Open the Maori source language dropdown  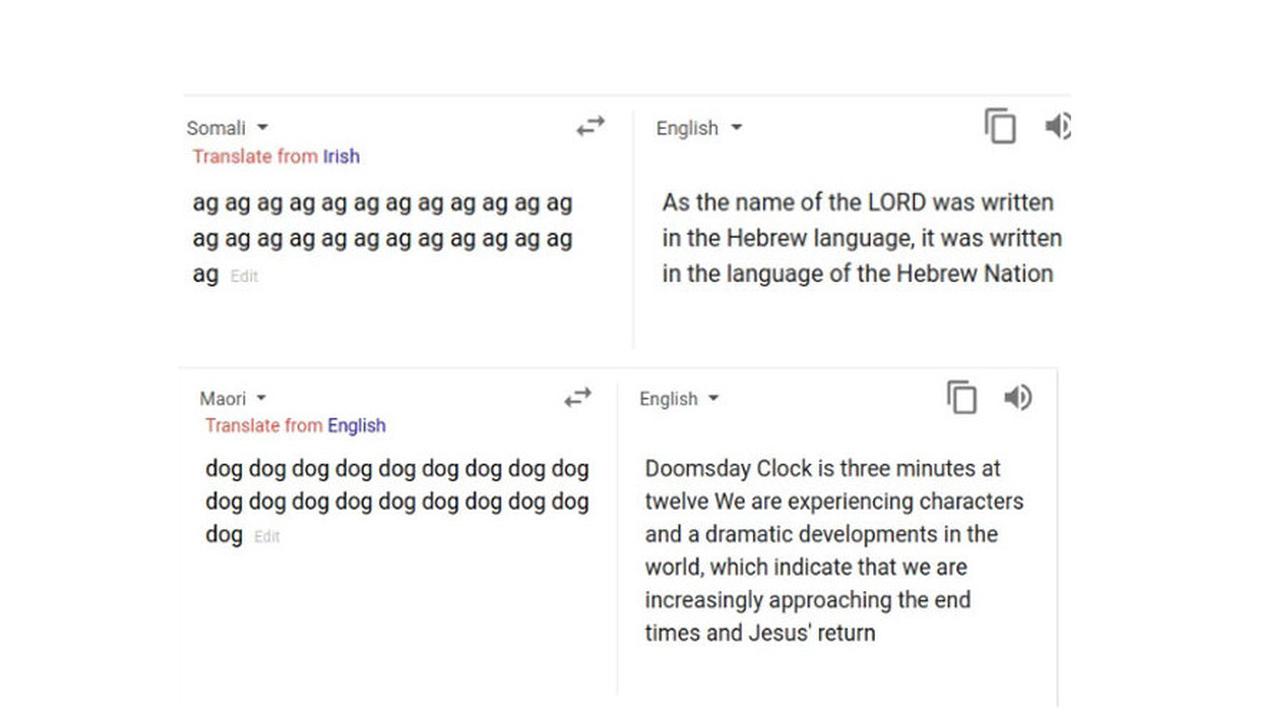(x=231, y=398)
